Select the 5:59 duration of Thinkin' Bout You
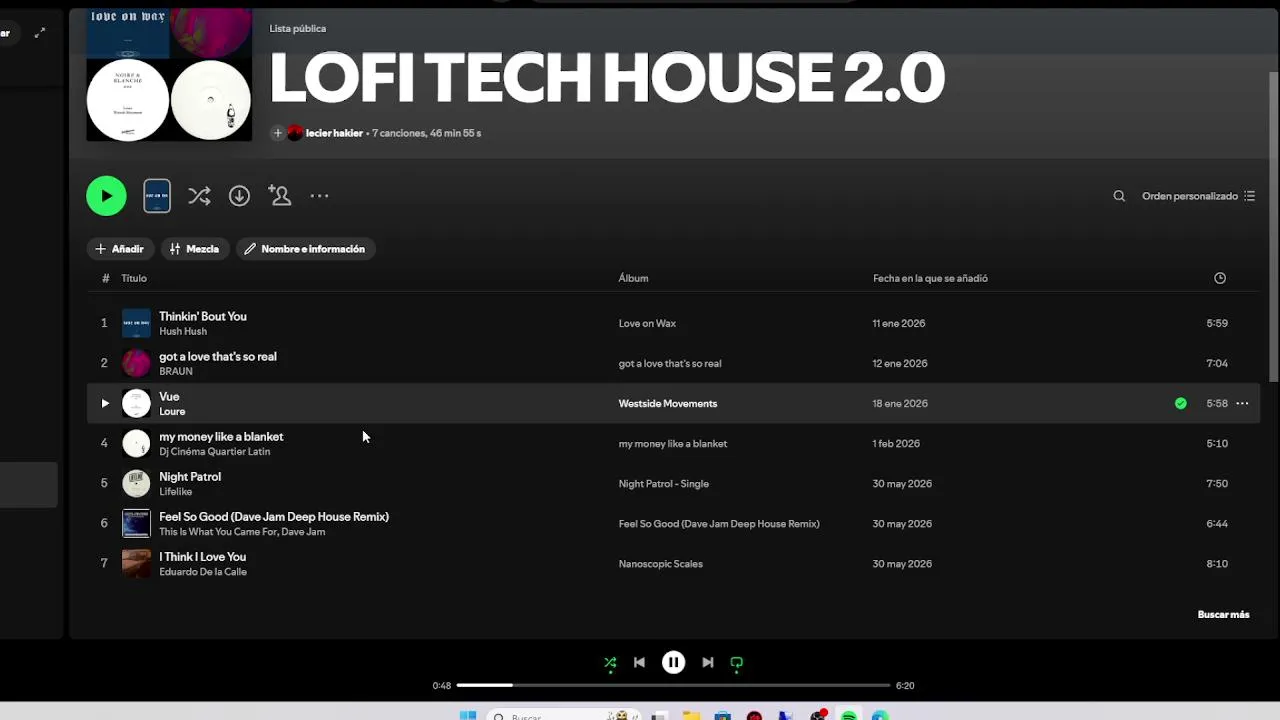1280x720 pixels. tap(1217, 323)
